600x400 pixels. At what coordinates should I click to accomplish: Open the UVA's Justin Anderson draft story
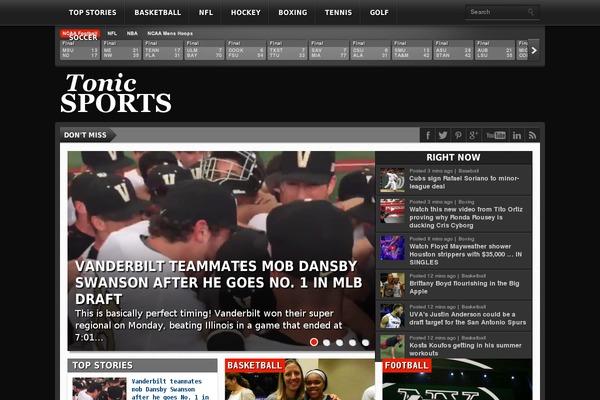click(x=468, y=318)
